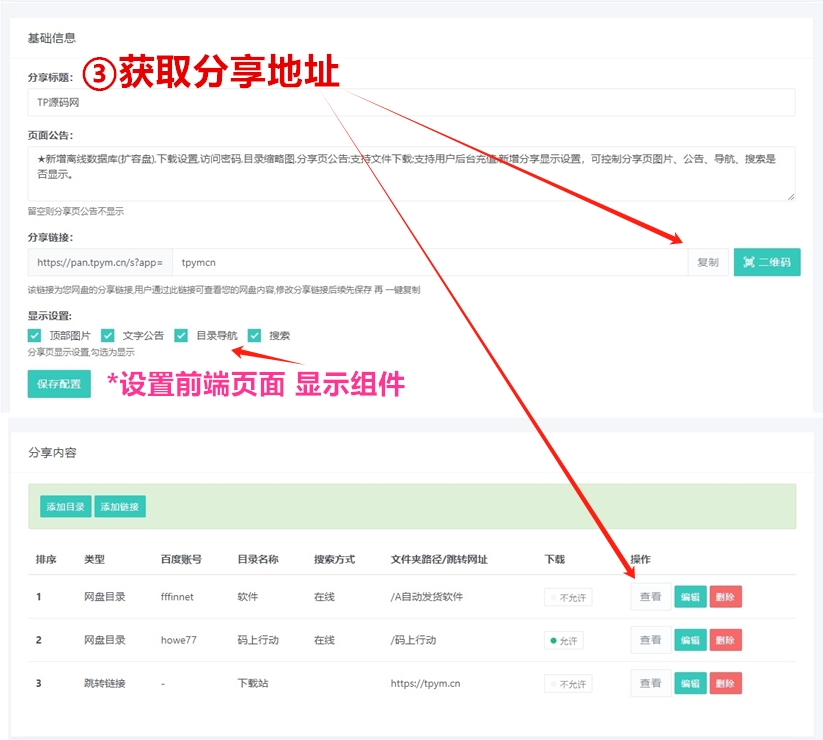Image resolution: width=823 pixels, height=740 pixels.
Task: Click 删除 on the 软件 row
Action: coord(725,596)
